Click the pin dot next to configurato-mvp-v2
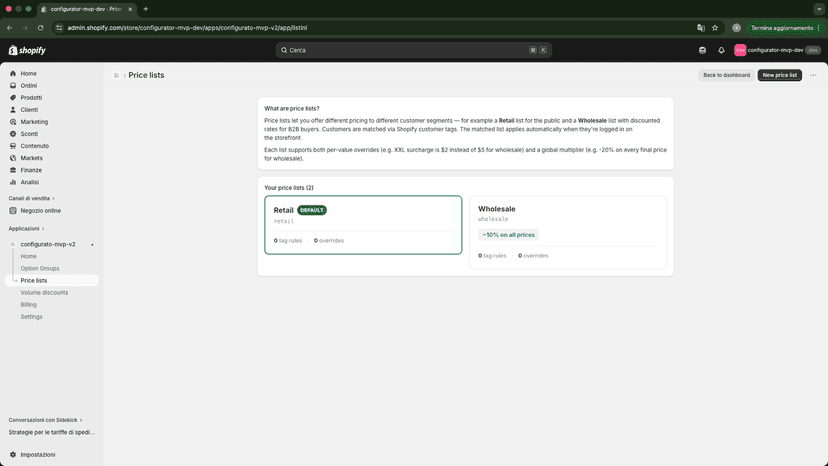The image size is (828, 466). pos(92,245)
